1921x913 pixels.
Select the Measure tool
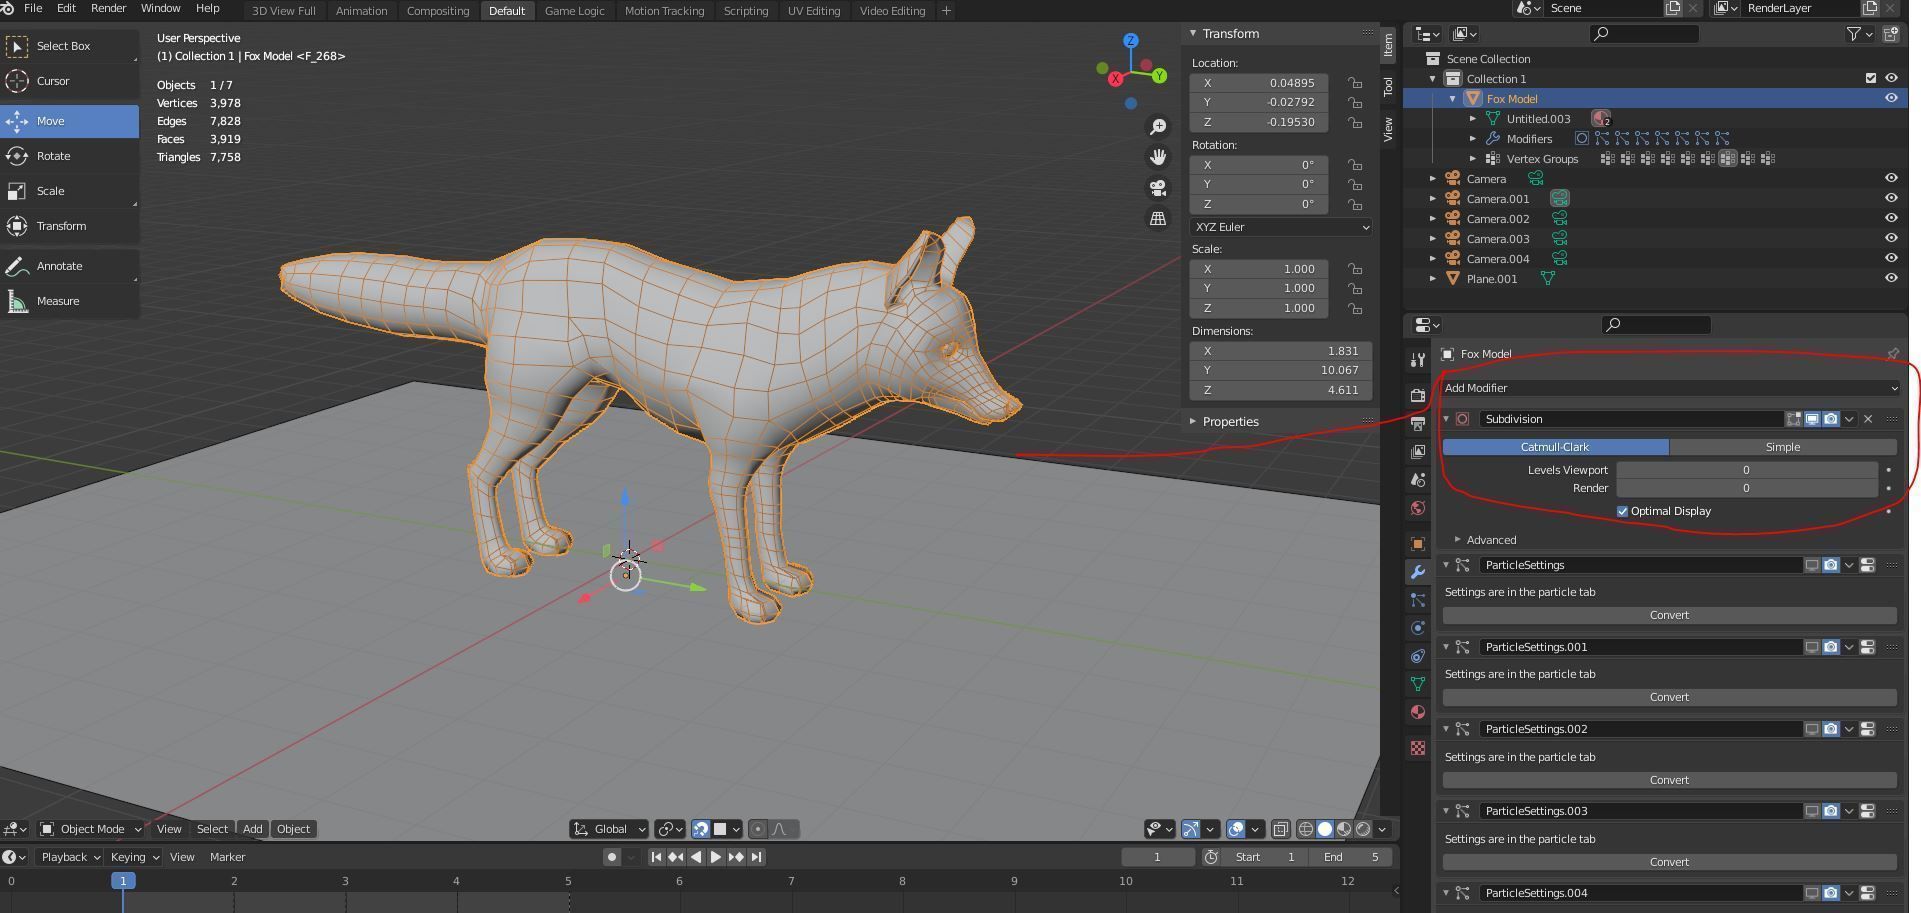click(69, 301)
